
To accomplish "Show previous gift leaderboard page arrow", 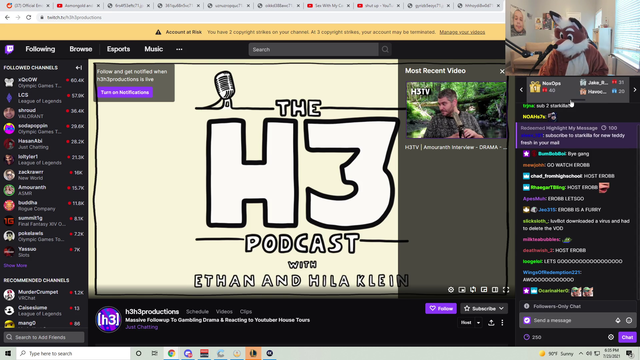I will 521,89.
